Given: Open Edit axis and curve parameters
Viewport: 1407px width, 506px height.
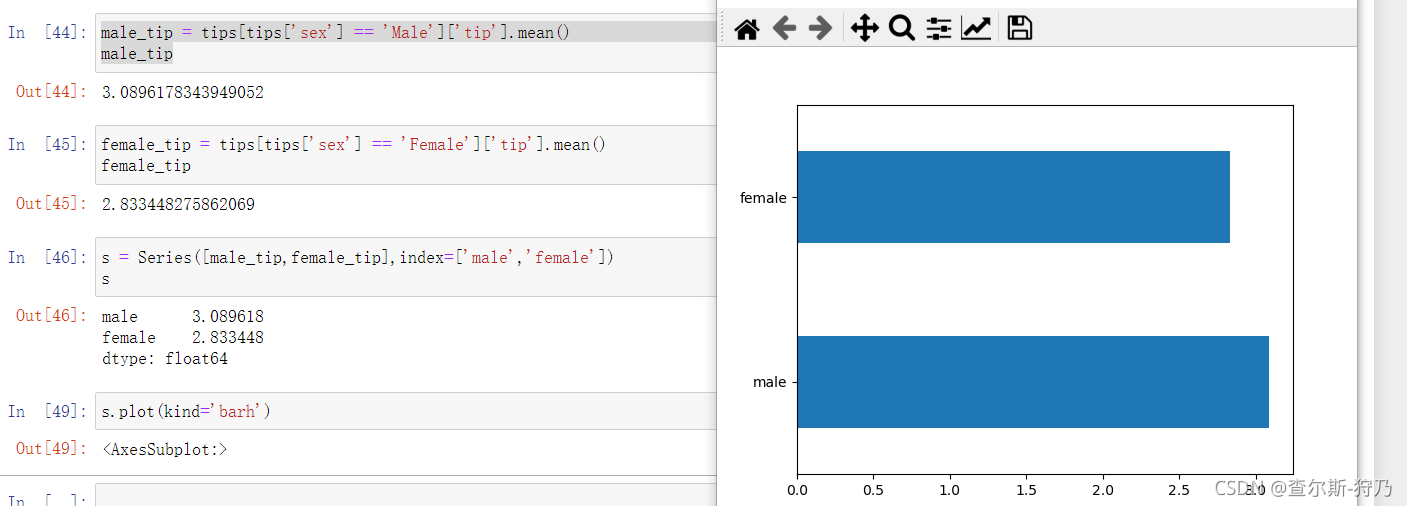Looking at the screenshot, I should coord(976,28).
